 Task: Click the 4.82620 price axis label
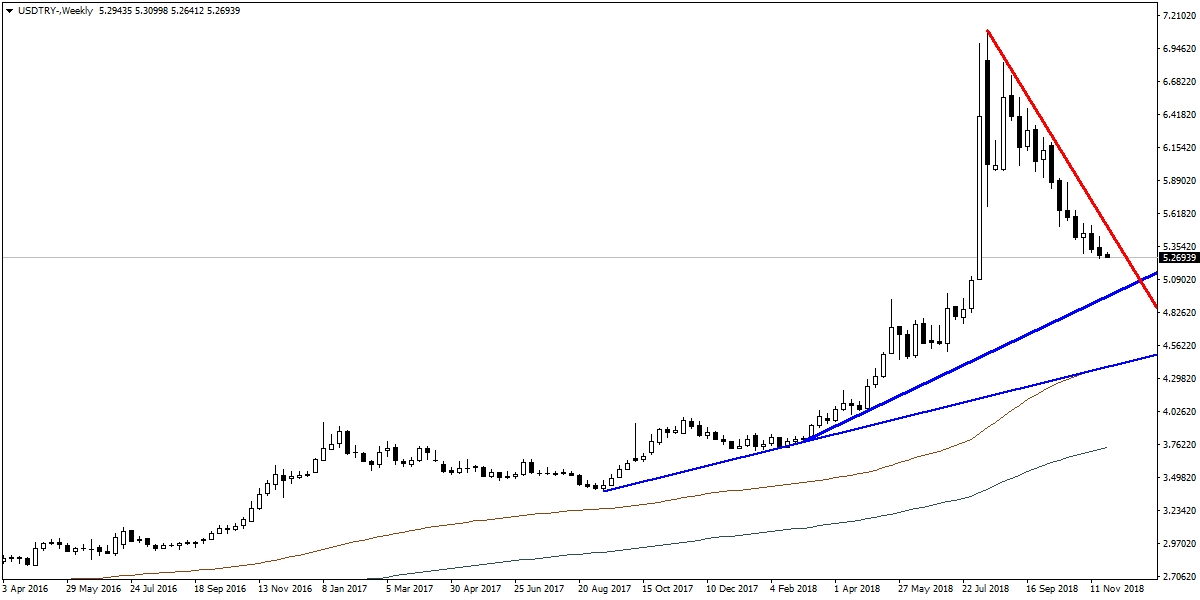(1179, 313)
